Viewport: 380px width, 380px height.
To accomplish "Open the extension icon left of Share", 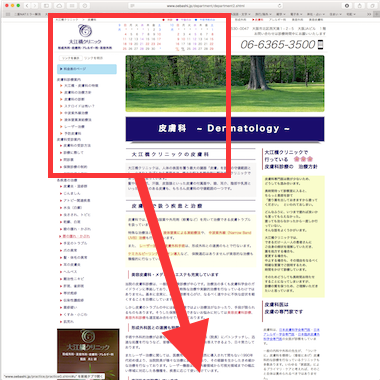I will pyautogui.click(x=347, y=6).
